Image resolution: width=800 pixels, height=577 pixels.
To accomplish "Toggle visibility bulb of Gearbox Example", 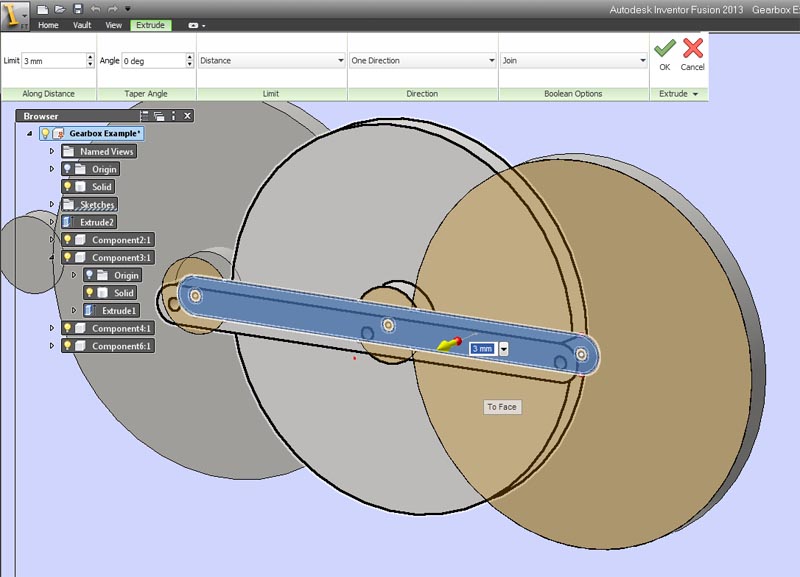I will [45, 134].
